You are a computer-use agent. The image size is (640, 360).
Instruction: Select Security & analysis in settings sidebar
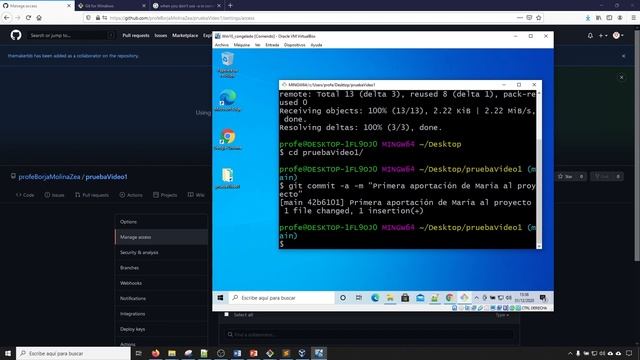[x=162, y=253]
